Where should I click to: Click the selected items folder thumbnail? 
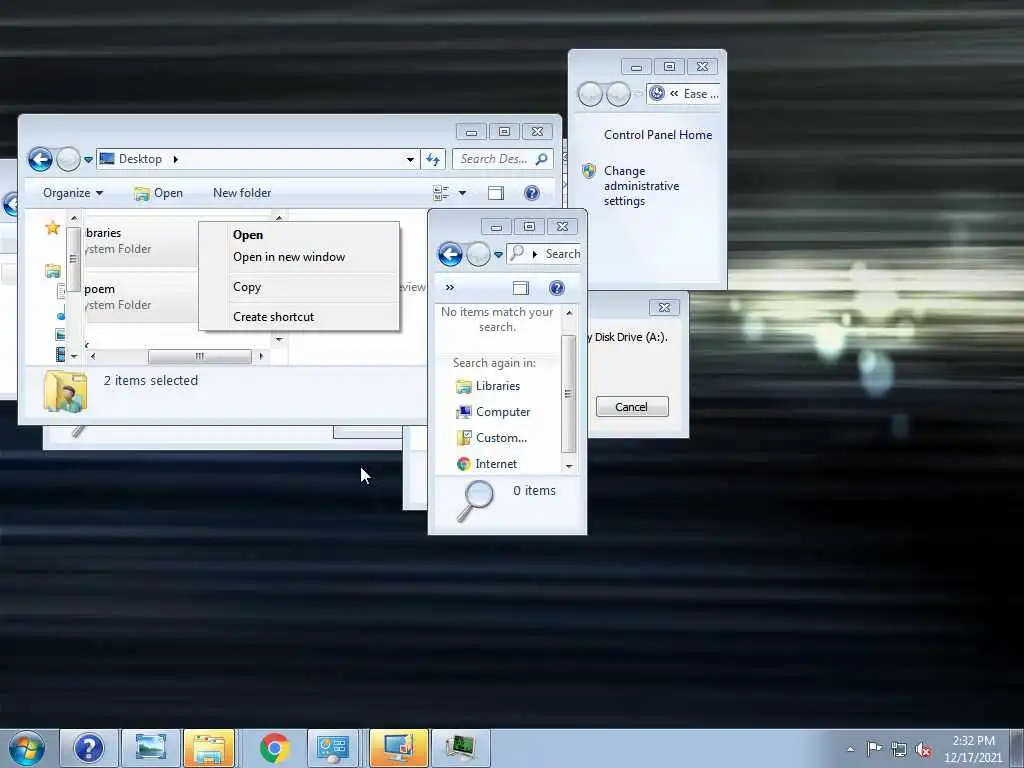(x=65, y=391)
